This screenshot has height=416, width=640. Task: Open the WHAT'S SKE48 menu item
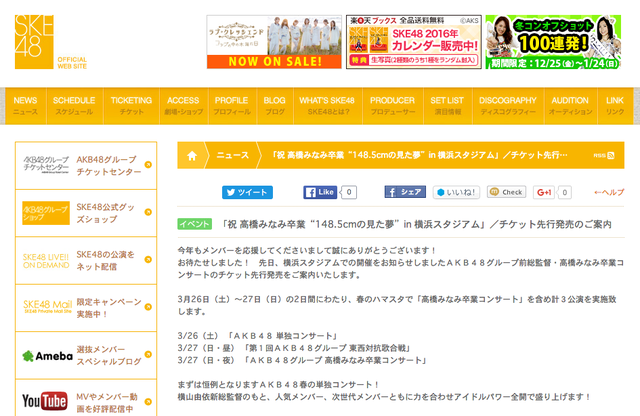(327, 106)
